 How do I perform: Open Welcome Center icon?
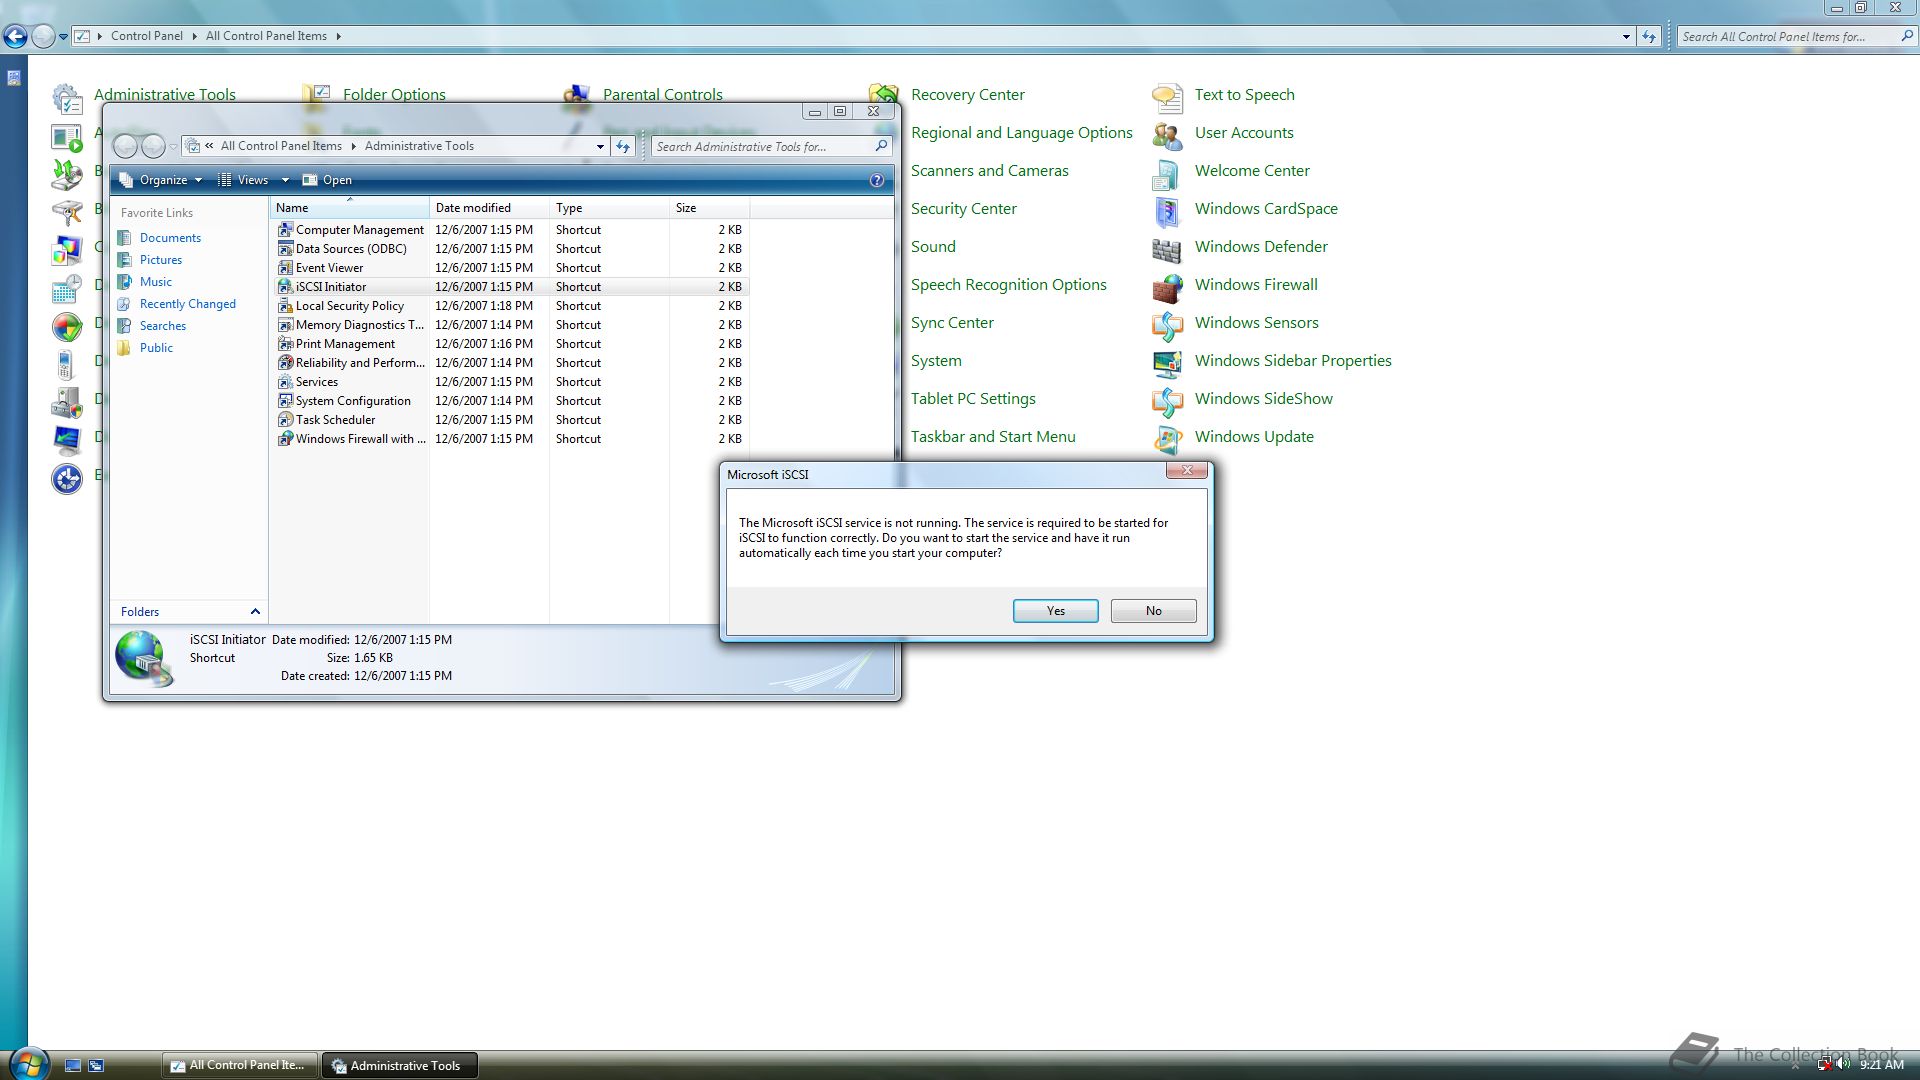(1167, 173)
